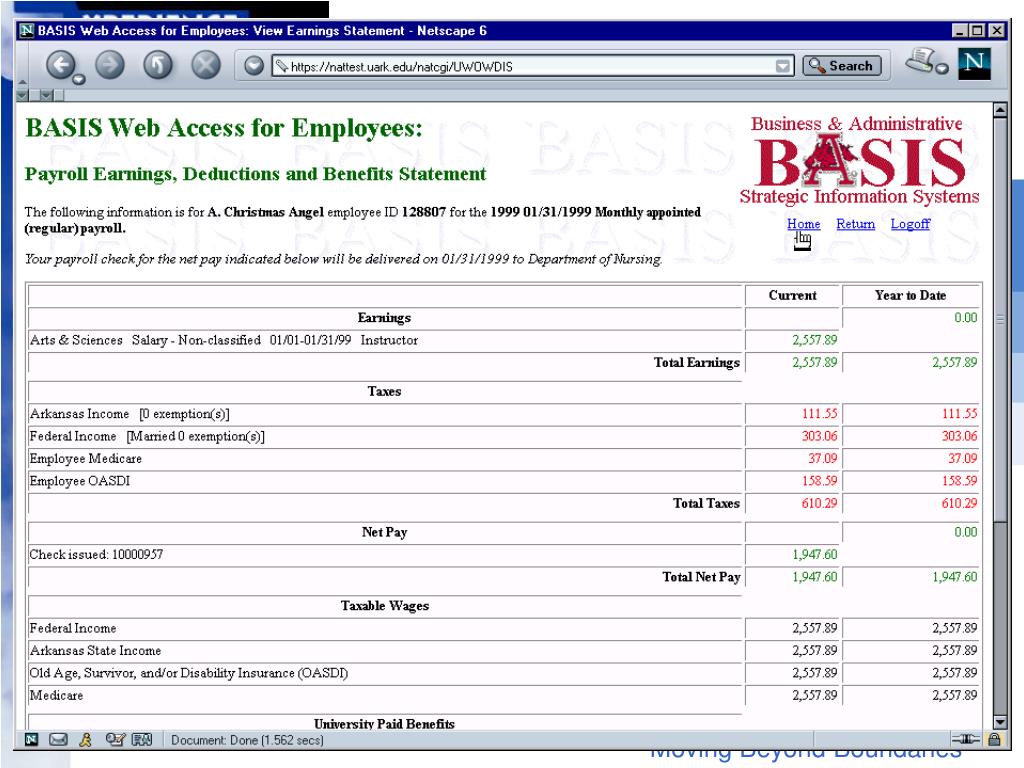Click the vertical scrollbar thumb

click(1000, 319)
